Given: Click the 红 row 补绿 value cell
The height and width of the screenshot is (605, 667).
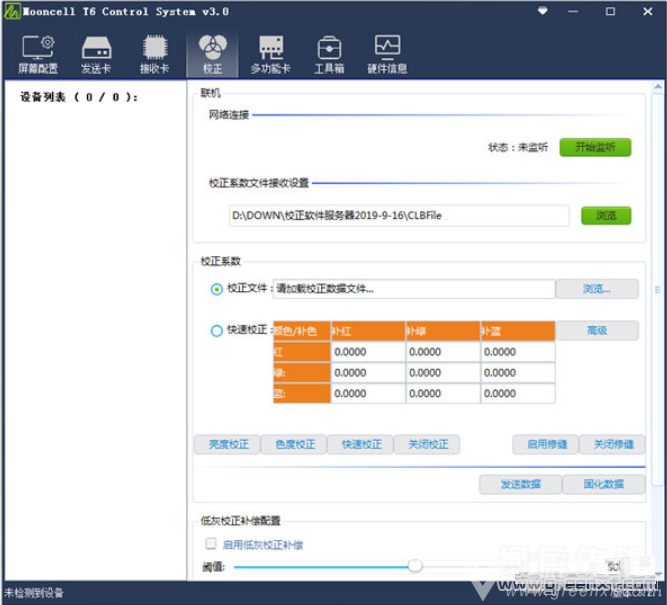Looking at the screenshot, I should point(443,352).
